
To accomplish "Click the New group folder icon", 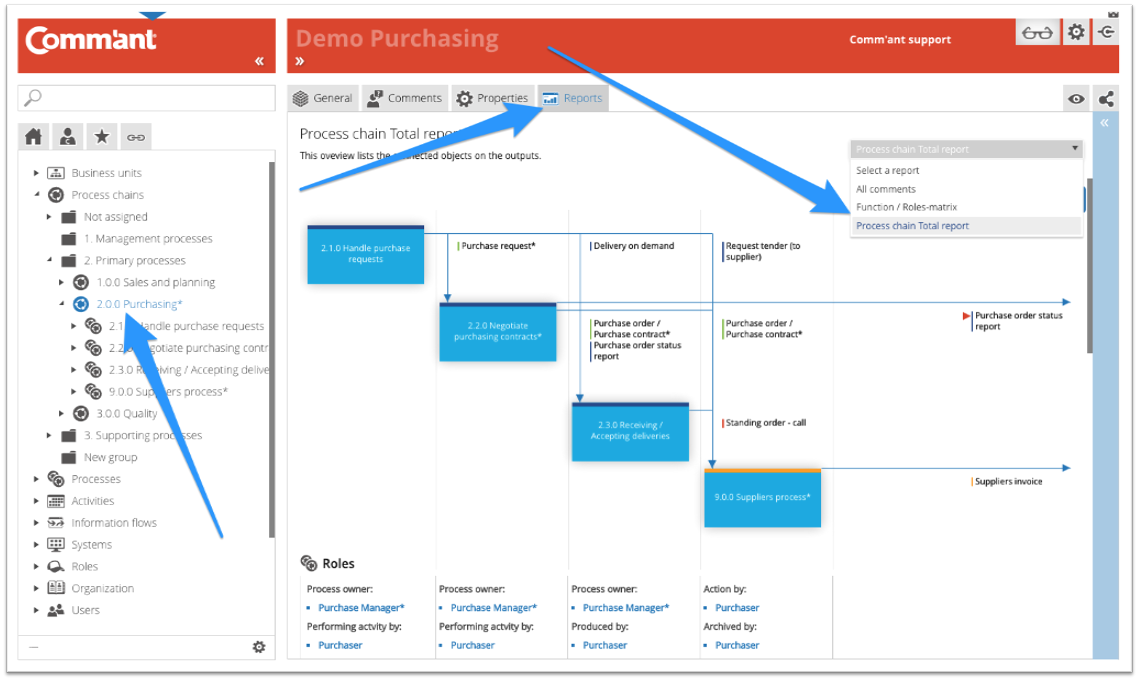I will (x=69, y=457).
